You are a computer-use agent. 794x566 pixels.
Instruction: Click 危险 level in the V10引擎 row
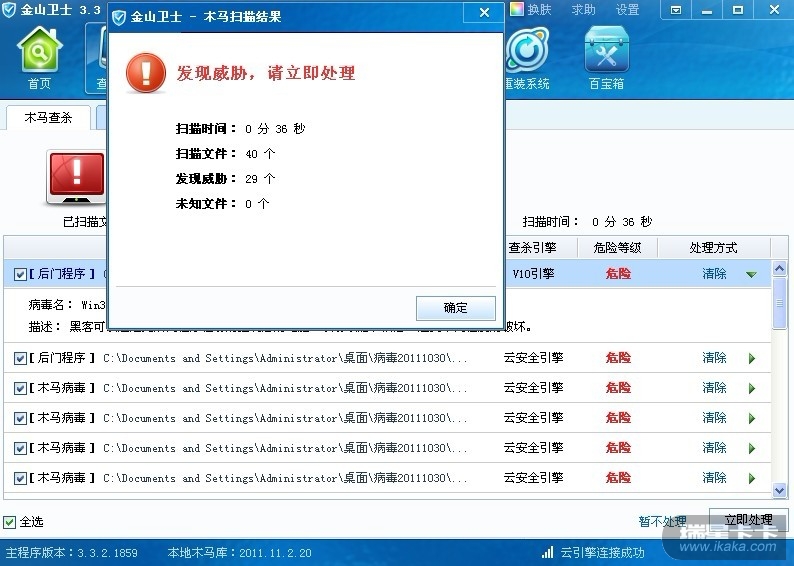618,274
